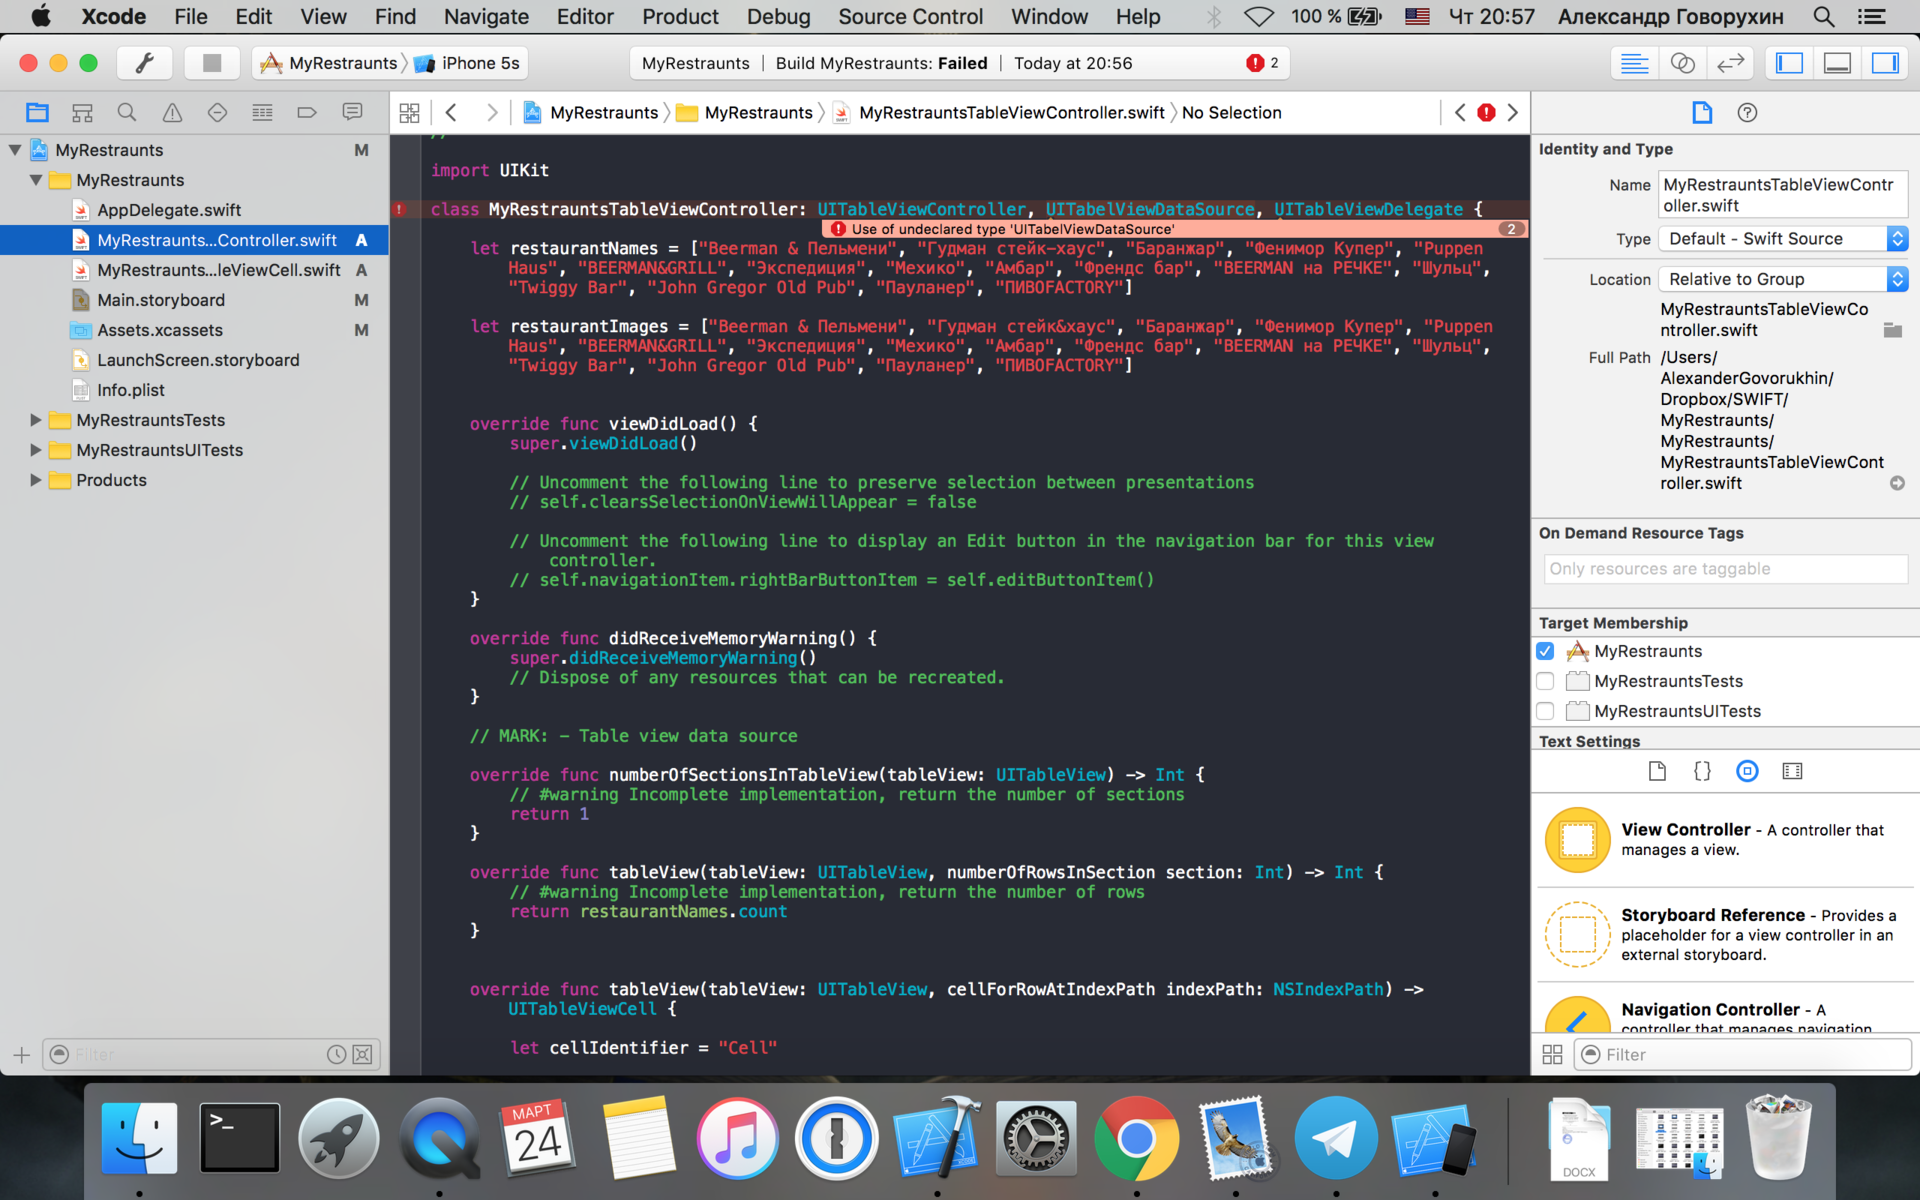Image resolution: width=1920 pixels, height=1200 pixels.
Task: Go back in editor history
Action: [x=451, y=113]
